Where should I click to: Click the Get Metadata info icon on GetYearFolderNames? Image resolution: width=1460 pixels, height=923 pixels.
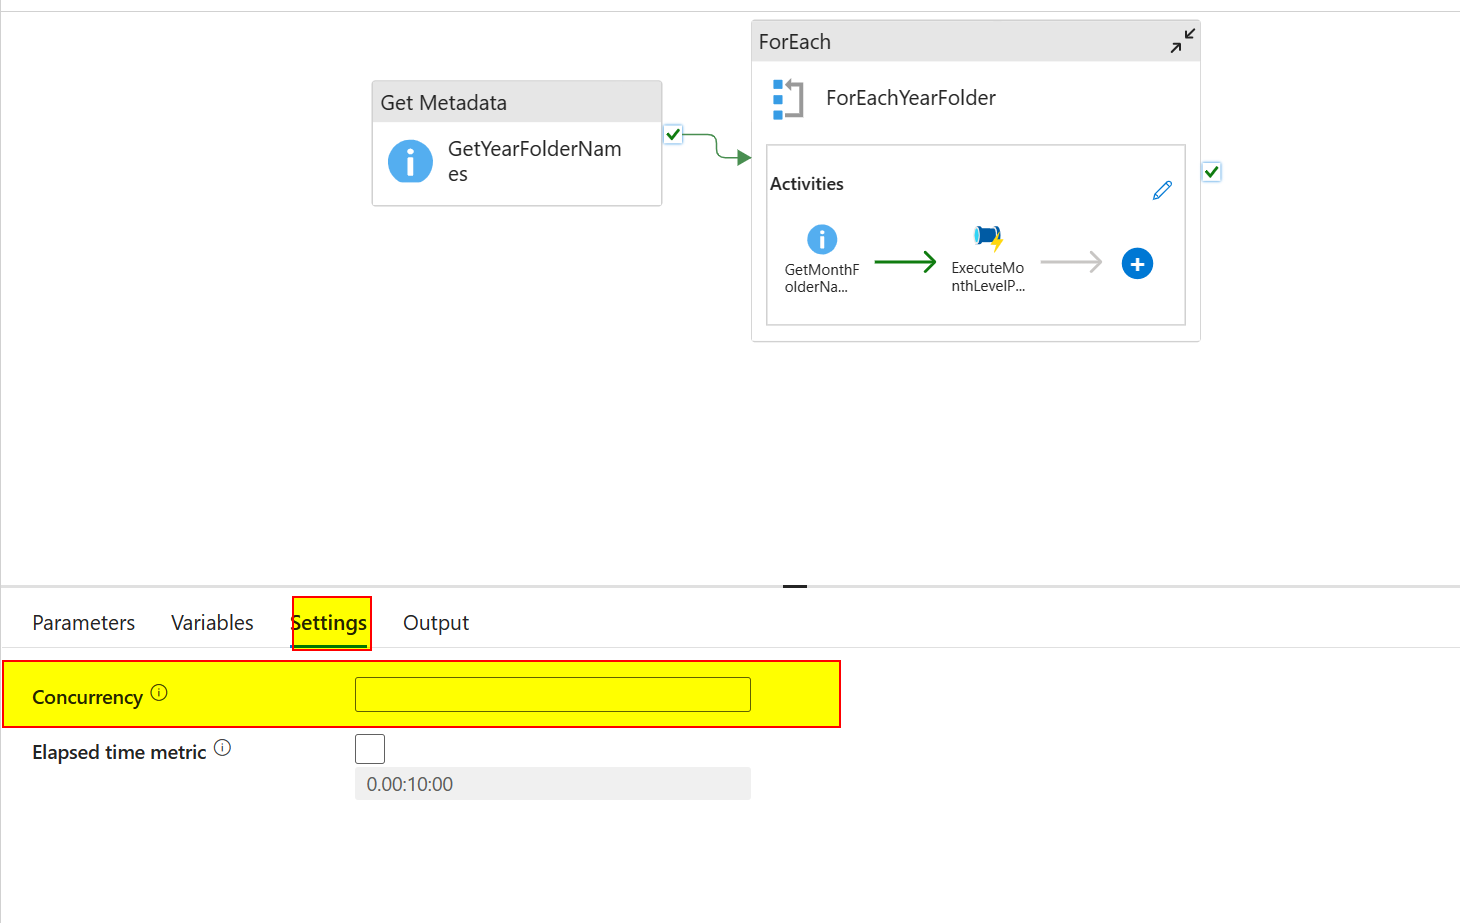(410, 161)
